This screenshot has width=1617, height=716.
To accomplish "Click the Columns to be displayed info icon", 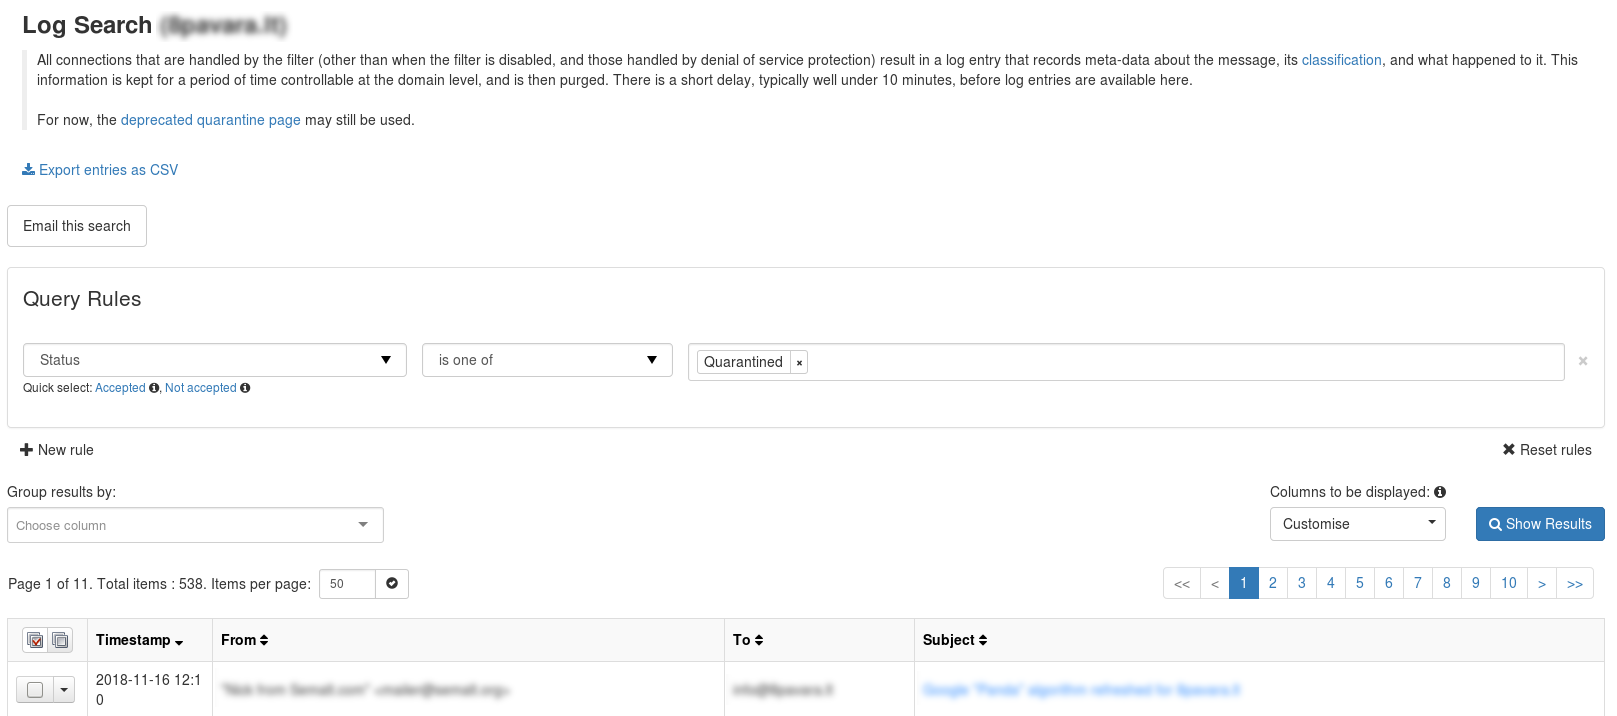I will tap(1440, 492).
